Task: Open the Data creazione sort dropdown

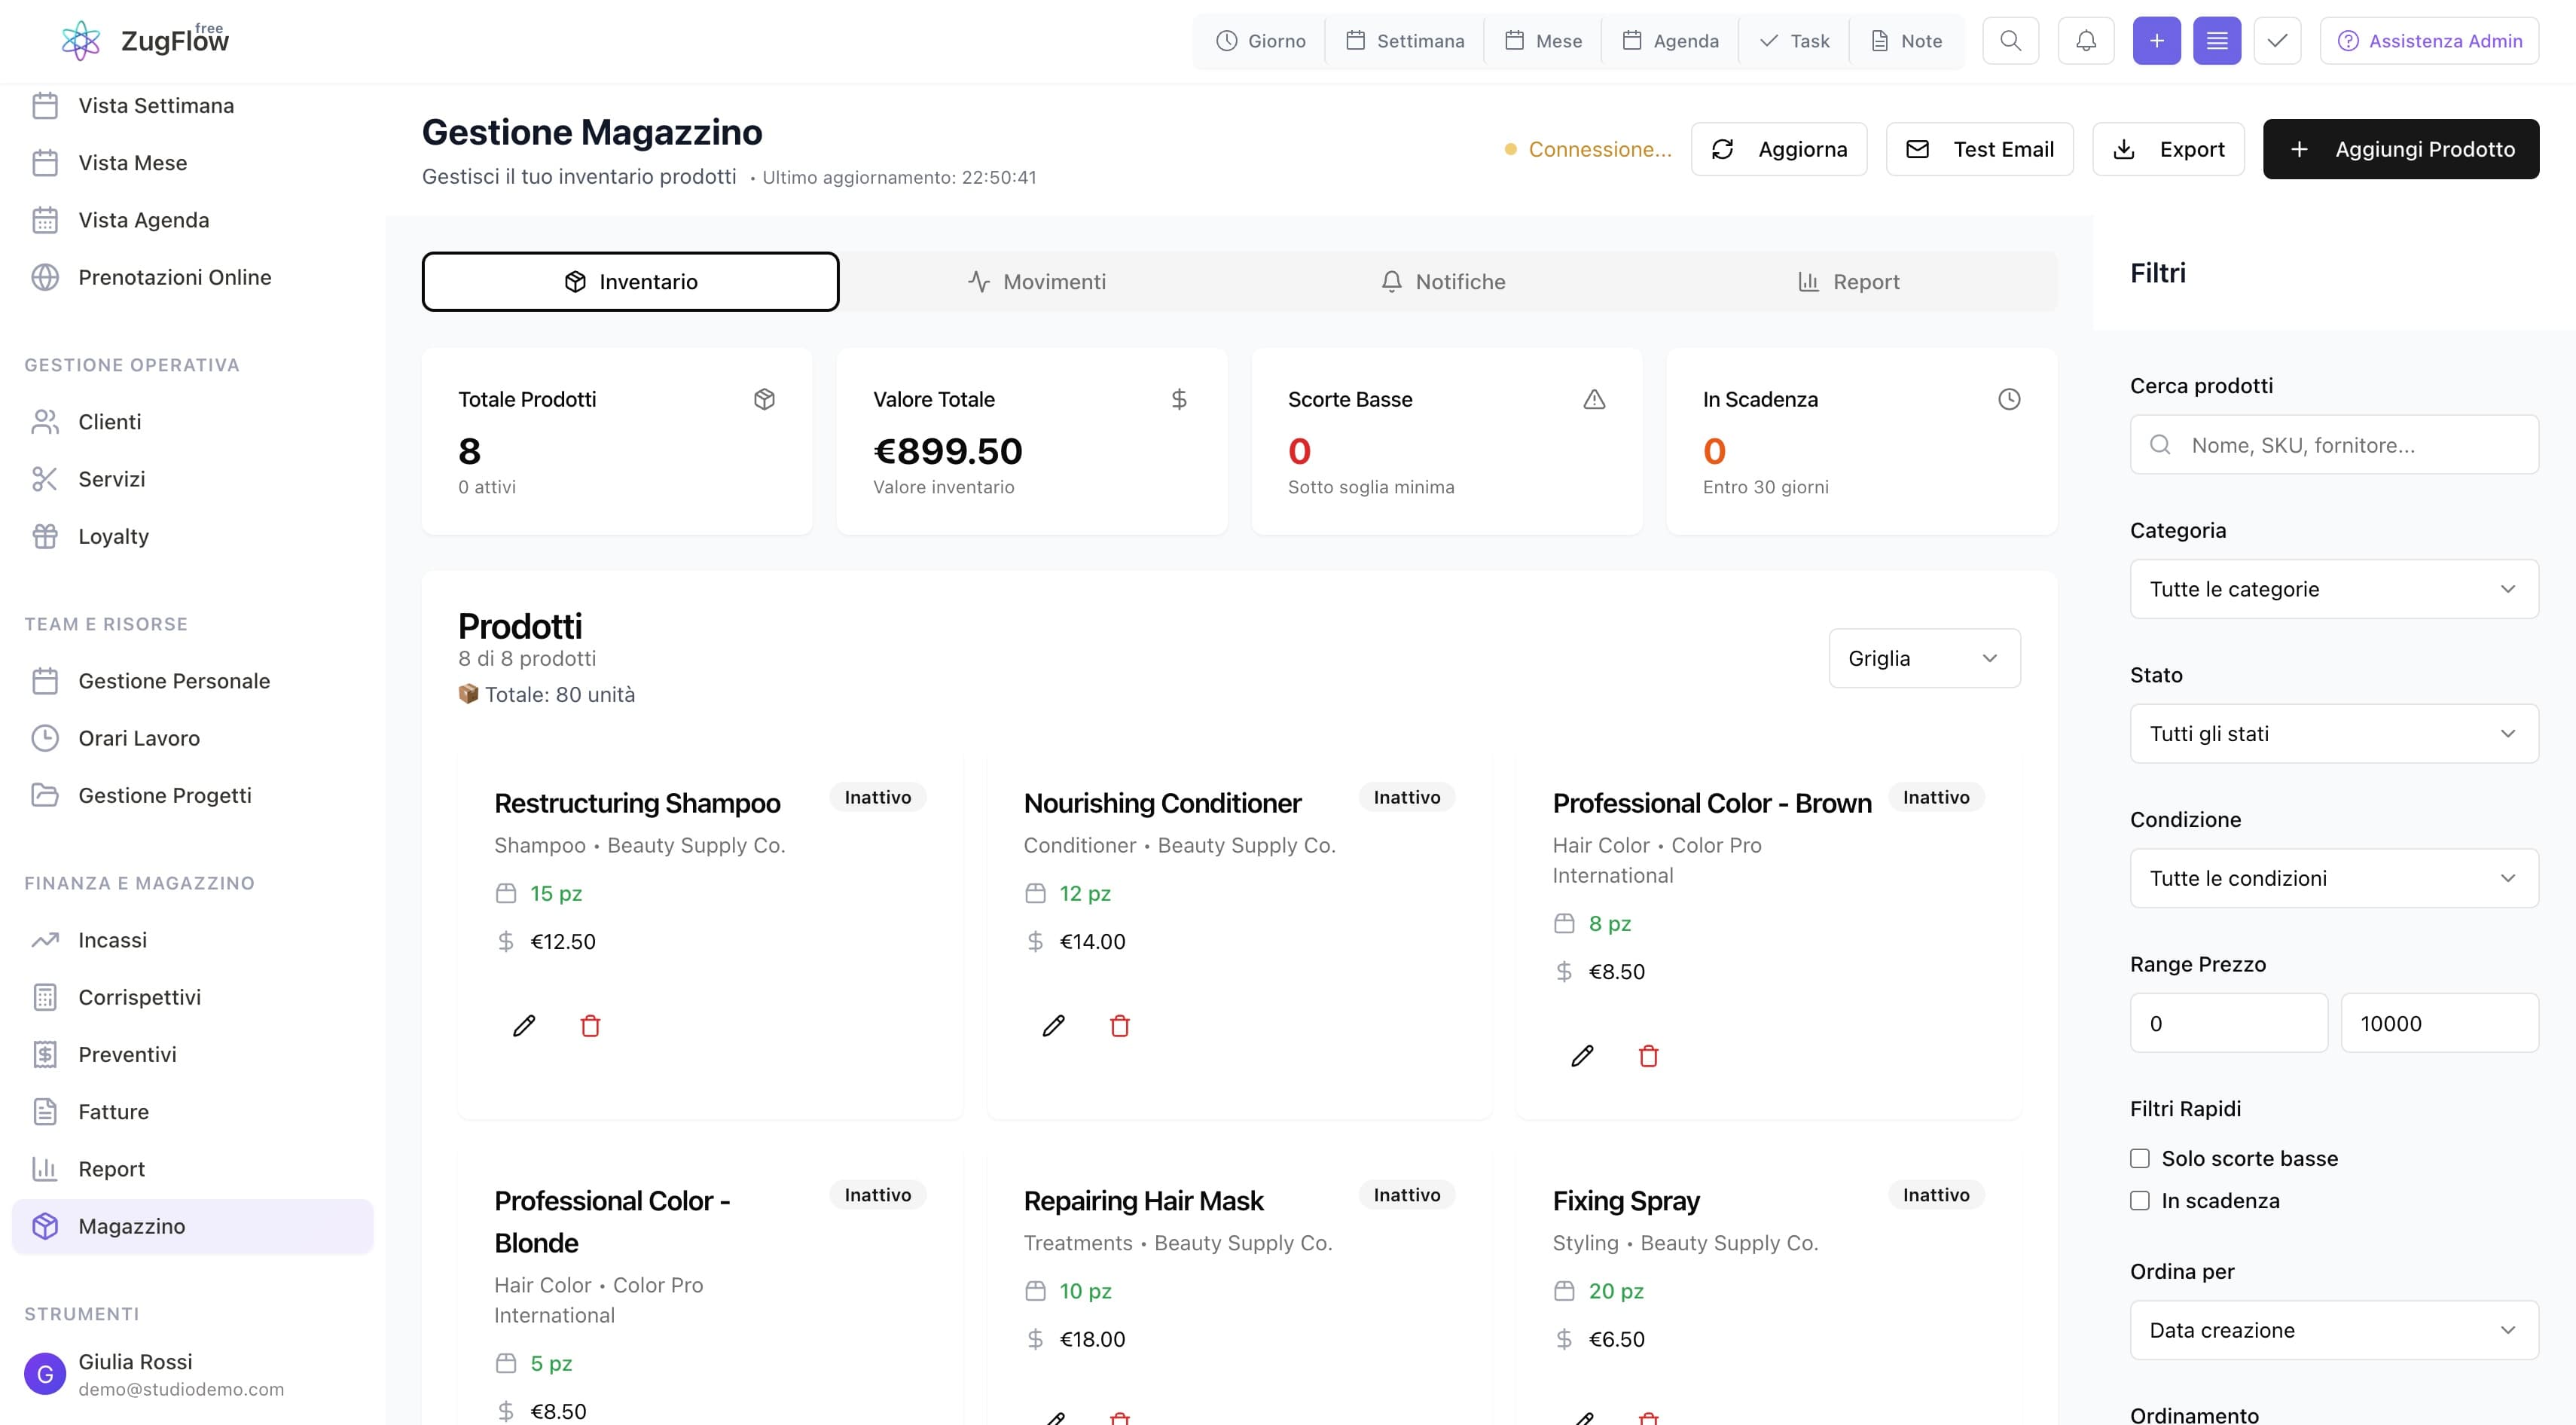Action: click(2333, 1330)
